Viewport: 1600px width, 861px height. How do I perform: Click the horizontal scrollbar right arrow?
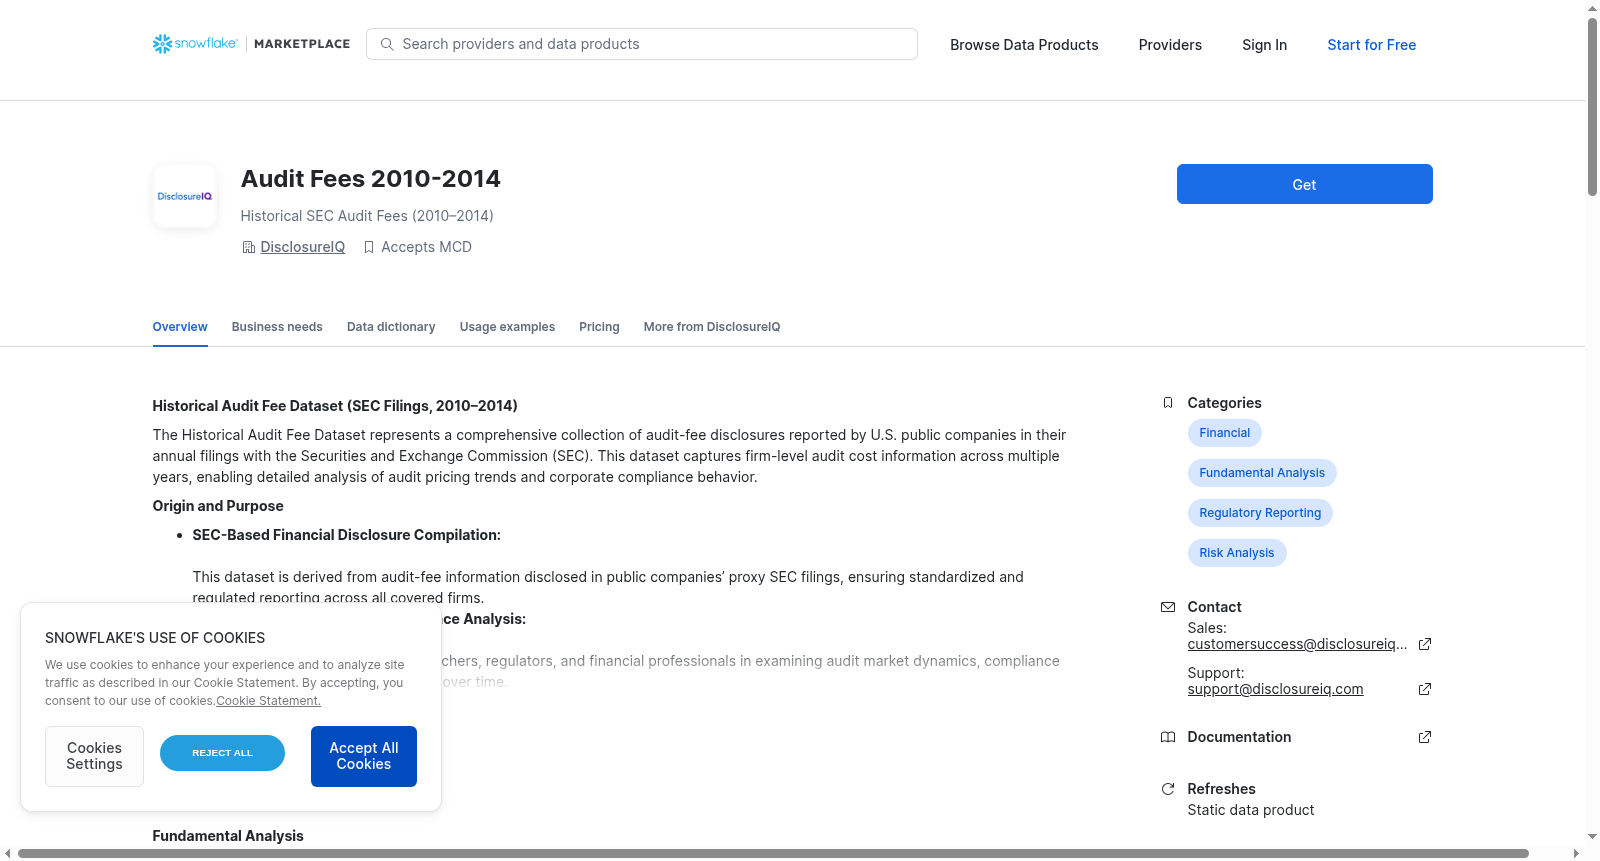point(1576,853)
